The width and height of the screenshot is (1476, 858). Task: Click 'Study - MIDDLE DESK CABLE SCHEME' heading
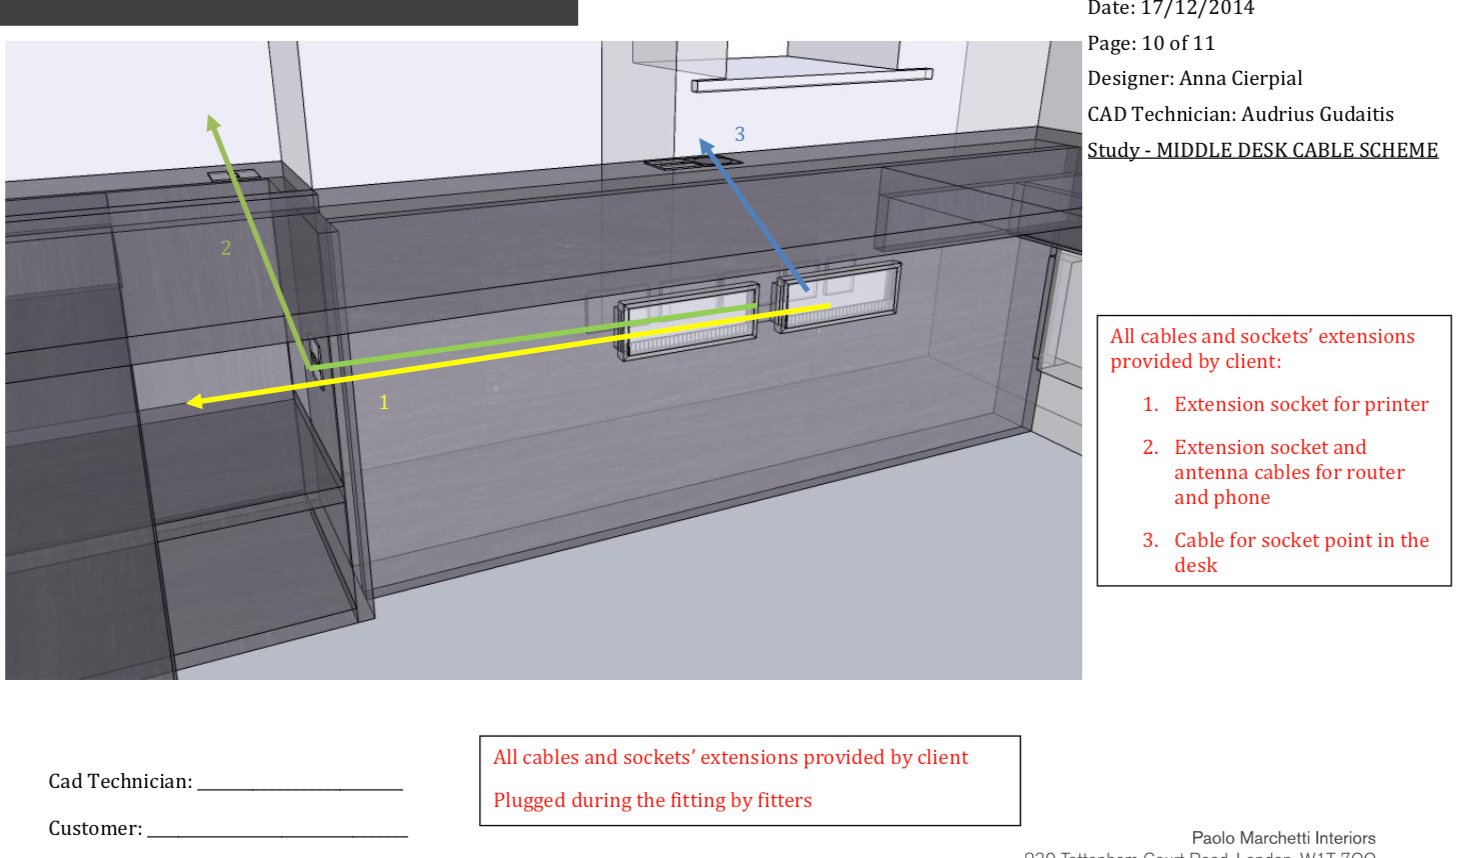1262,150
